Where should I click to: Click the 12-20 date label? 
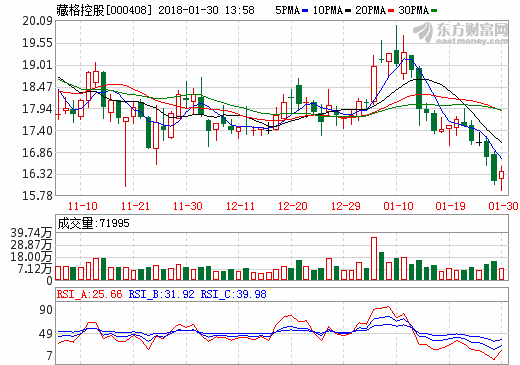coord(292,206)
